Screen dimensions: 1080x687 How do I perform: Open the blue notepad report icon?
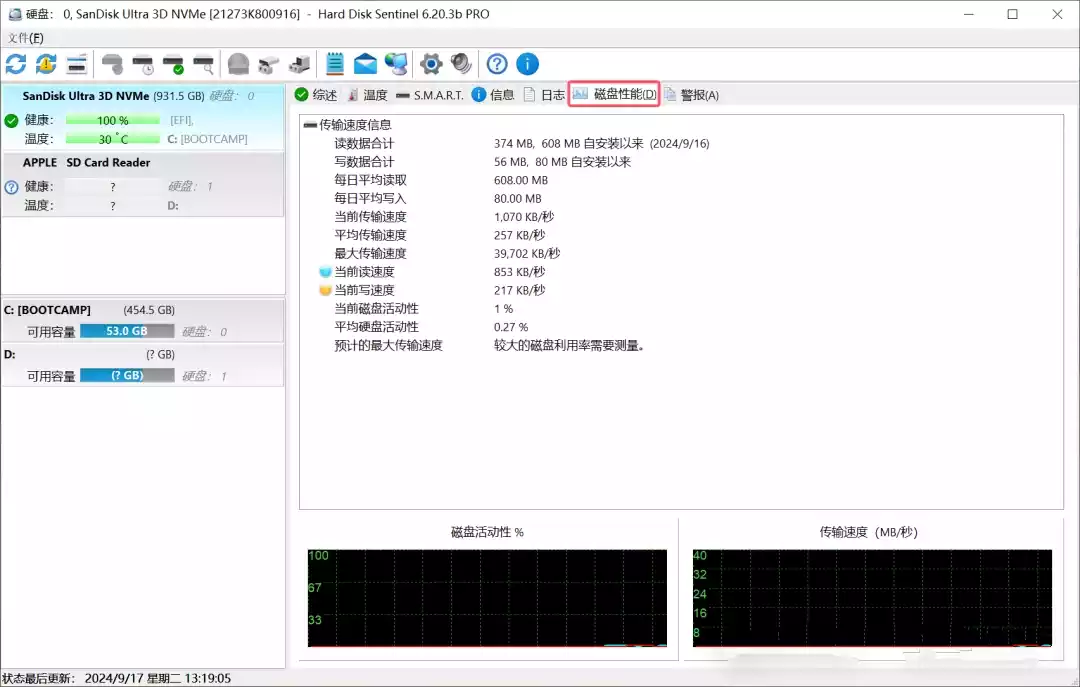(335, 64)
